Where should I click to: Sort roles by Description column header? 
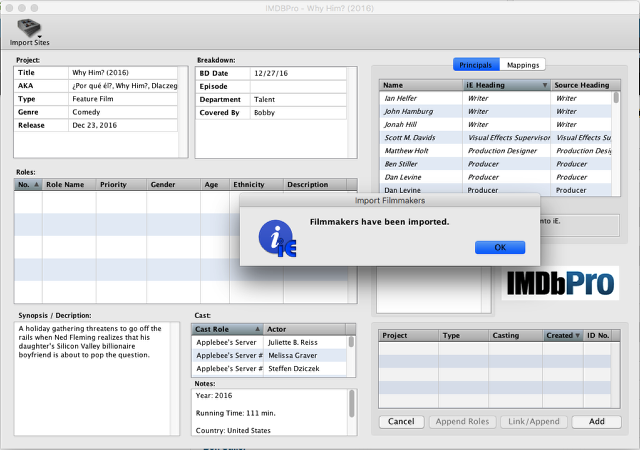pyautogui.click(x=315, y=185)
